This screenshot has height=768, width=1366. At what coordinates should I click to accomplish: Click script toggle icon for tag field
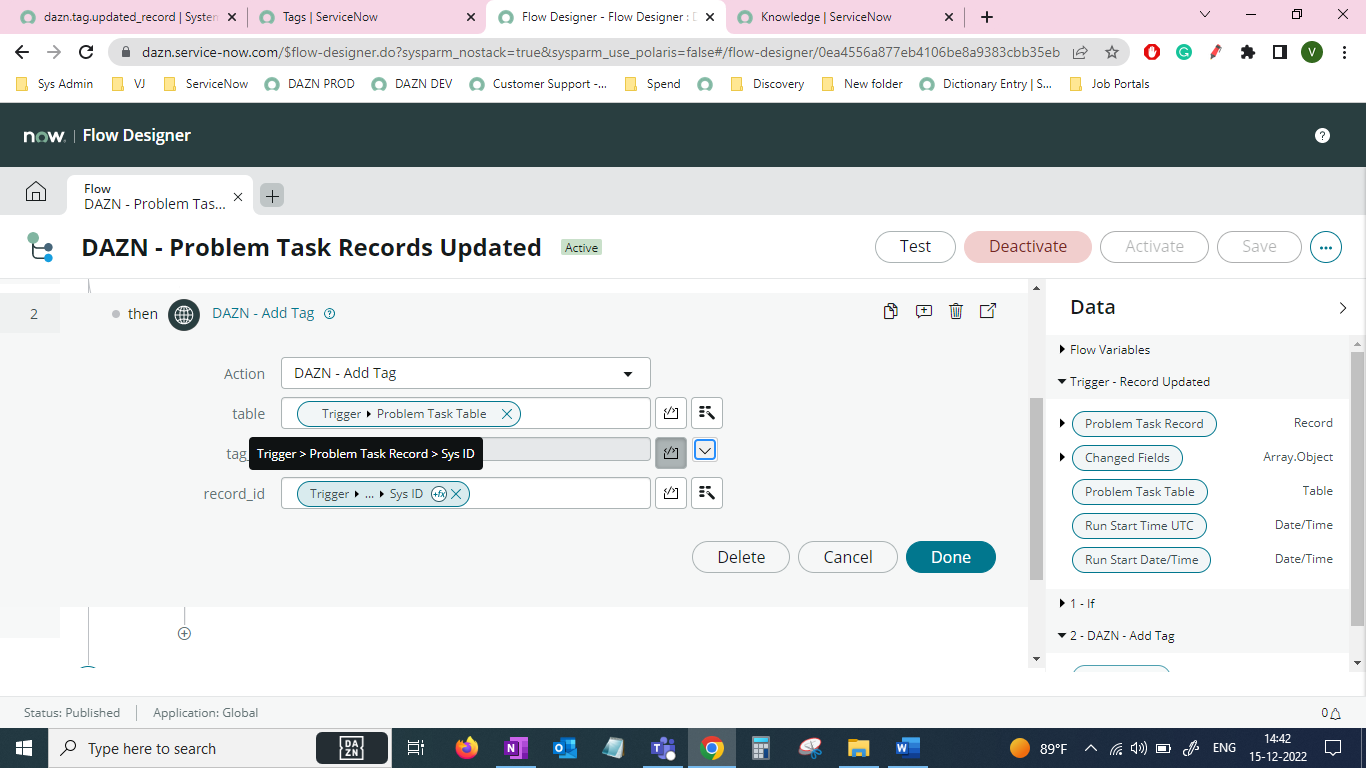pos(671,453)
